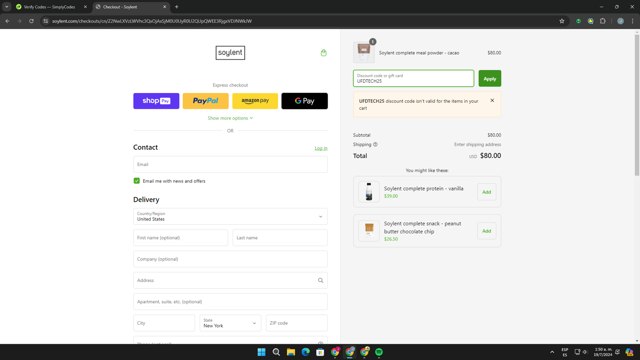Open the tab search dropdown arrow
The height and width of the screenshot is (360, 640).
(7, 7)
